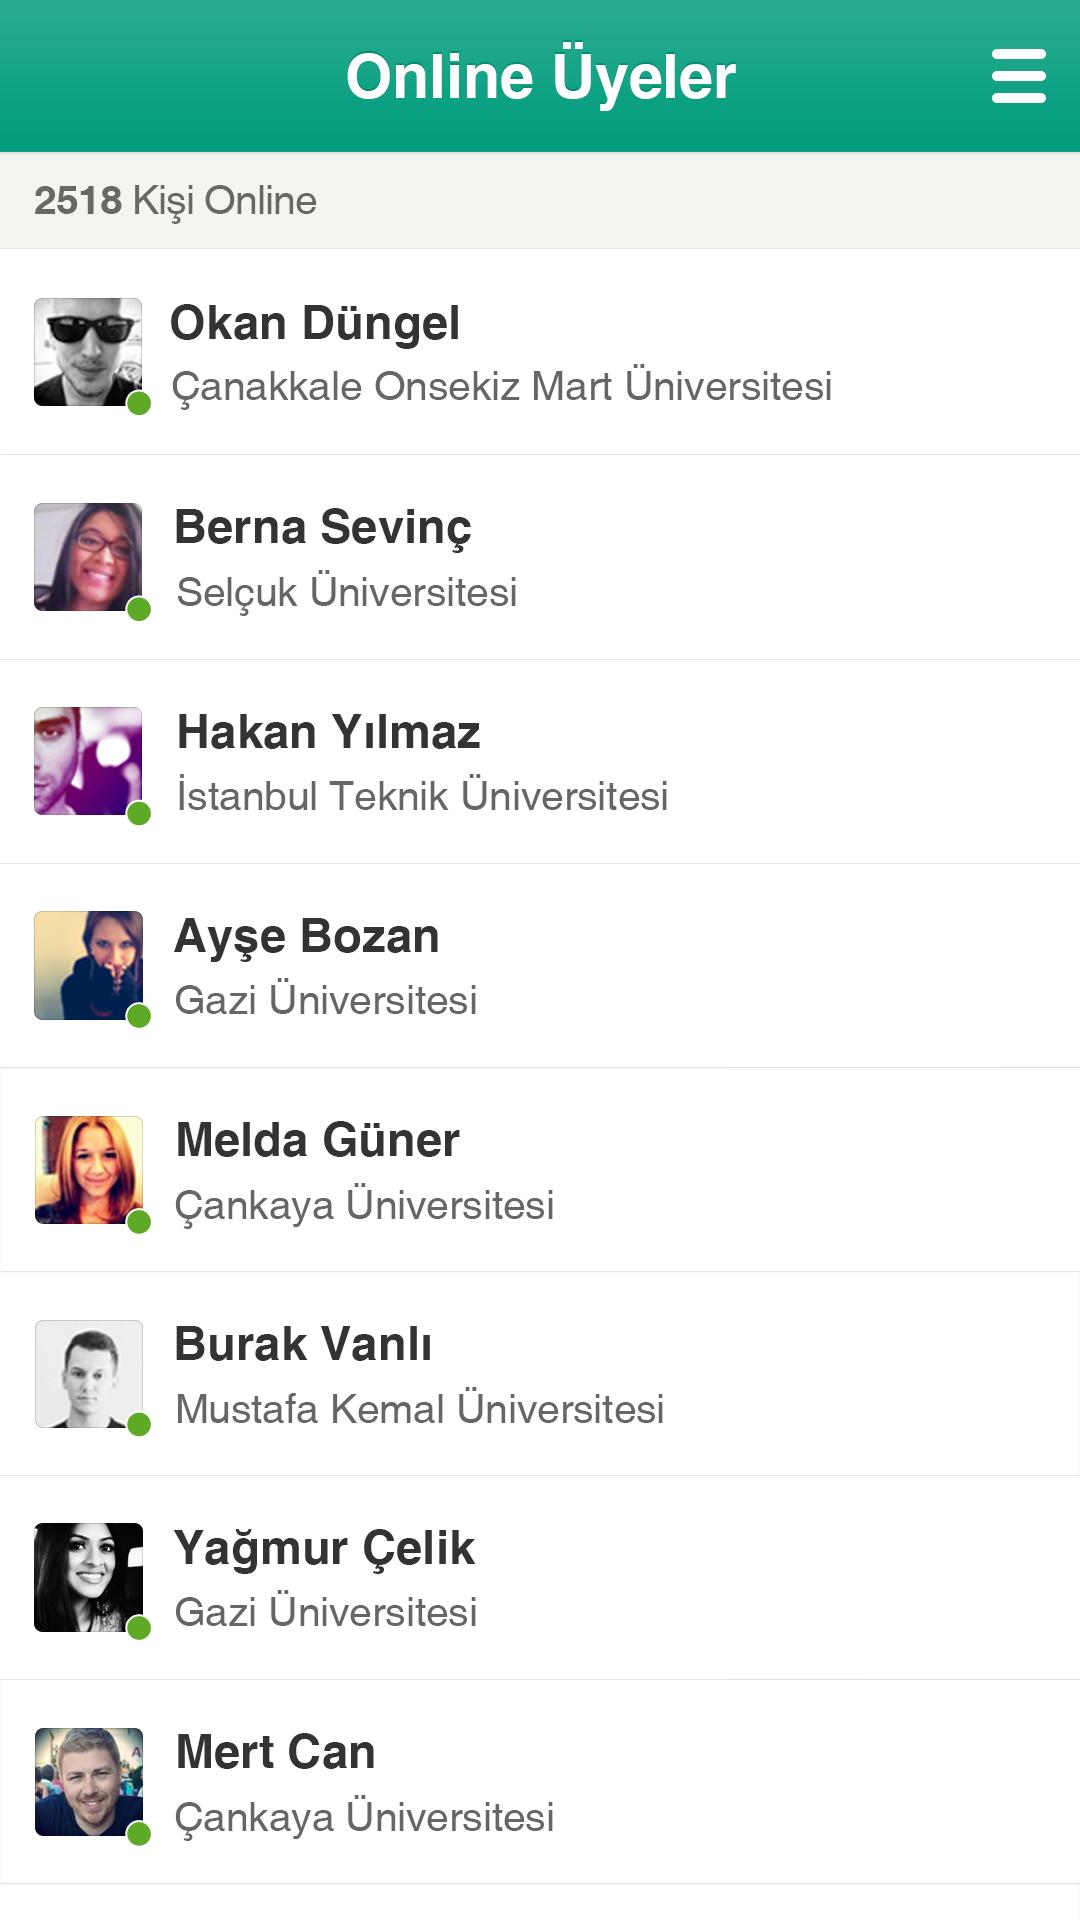Open Hakan Yılmaz's list entry
The image size is (1080, 1920).
pyautogui.click(x=540, y=760)
